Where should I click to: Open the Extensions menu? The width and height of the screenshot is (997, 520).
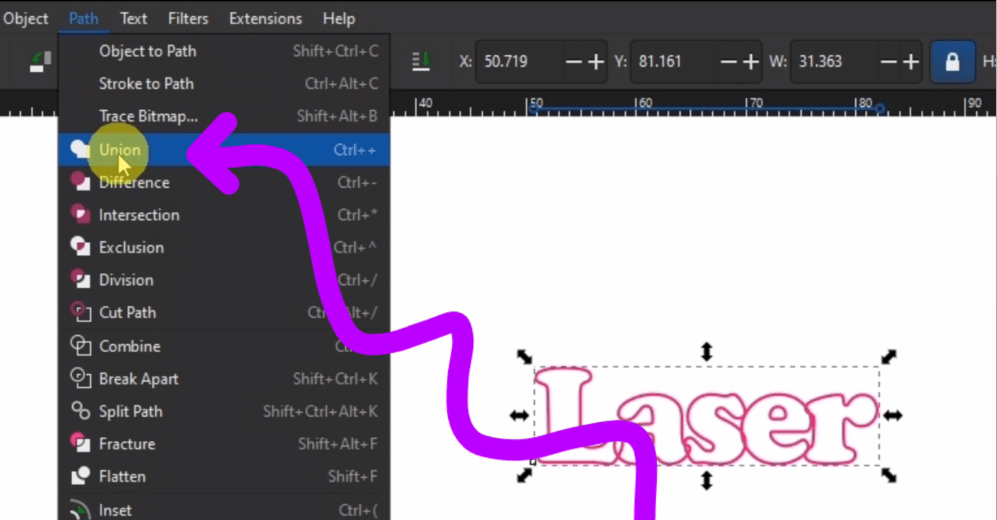[265, 19]
